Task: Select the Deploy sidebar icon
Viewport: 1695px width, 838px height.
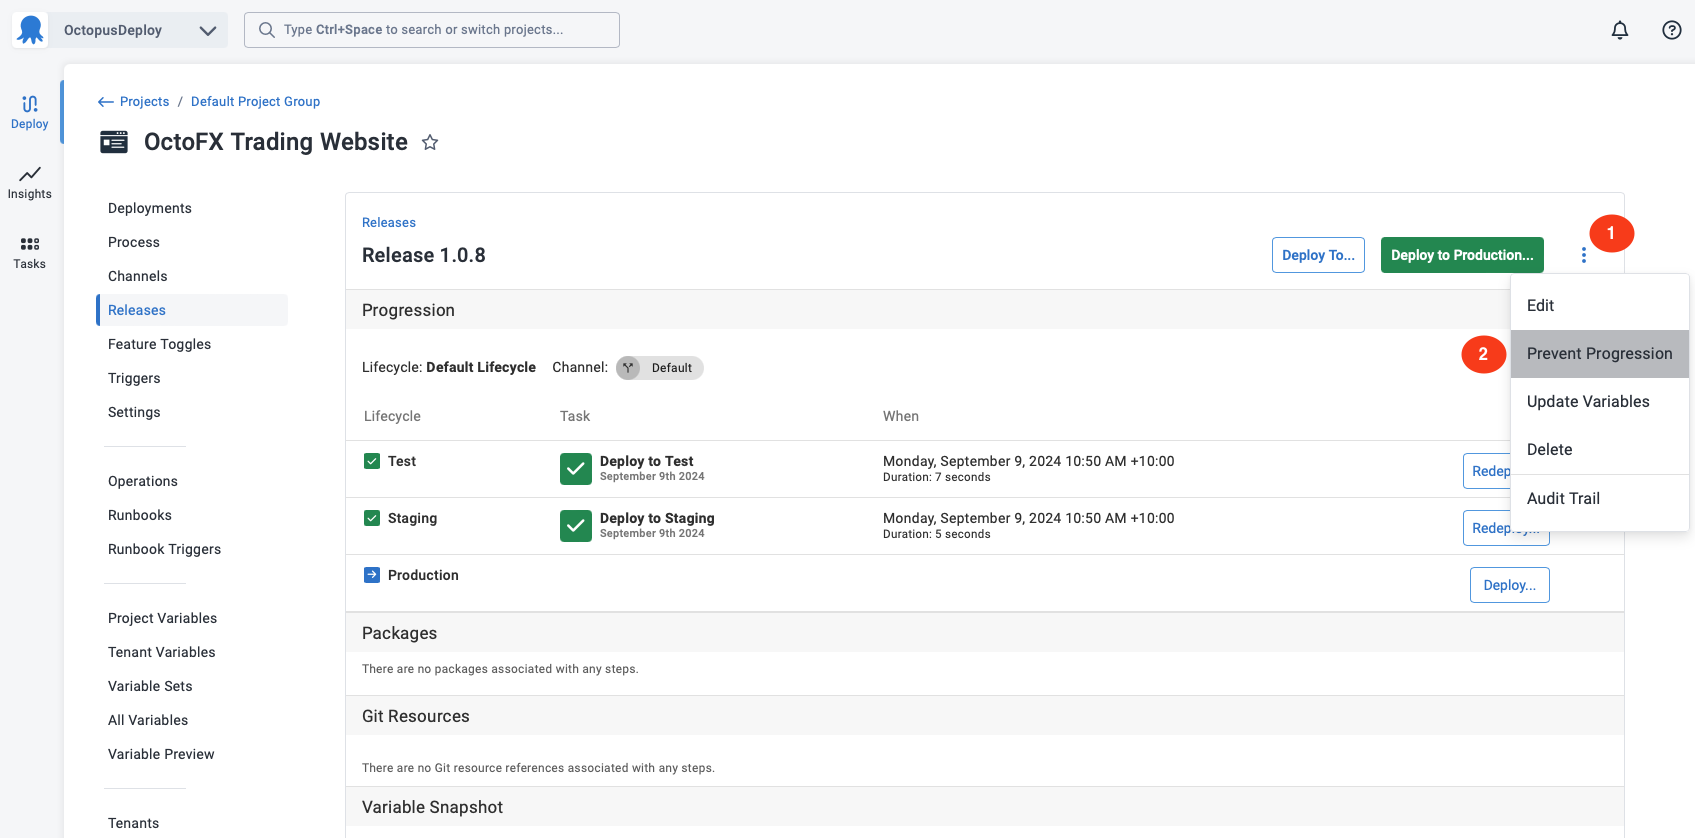Action: pos(30,112)
